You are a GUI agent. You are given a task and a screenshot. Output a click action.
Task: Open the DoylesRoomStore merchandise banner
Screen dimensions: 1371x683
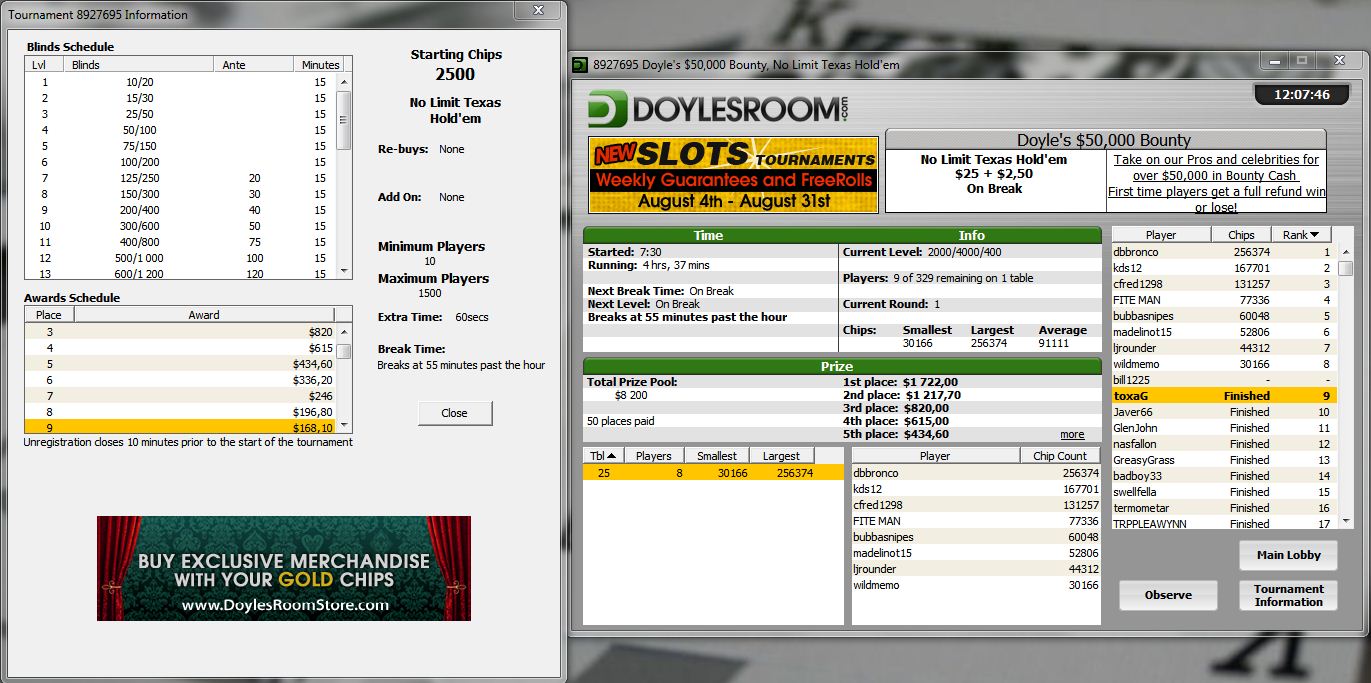tap(284, 568)
